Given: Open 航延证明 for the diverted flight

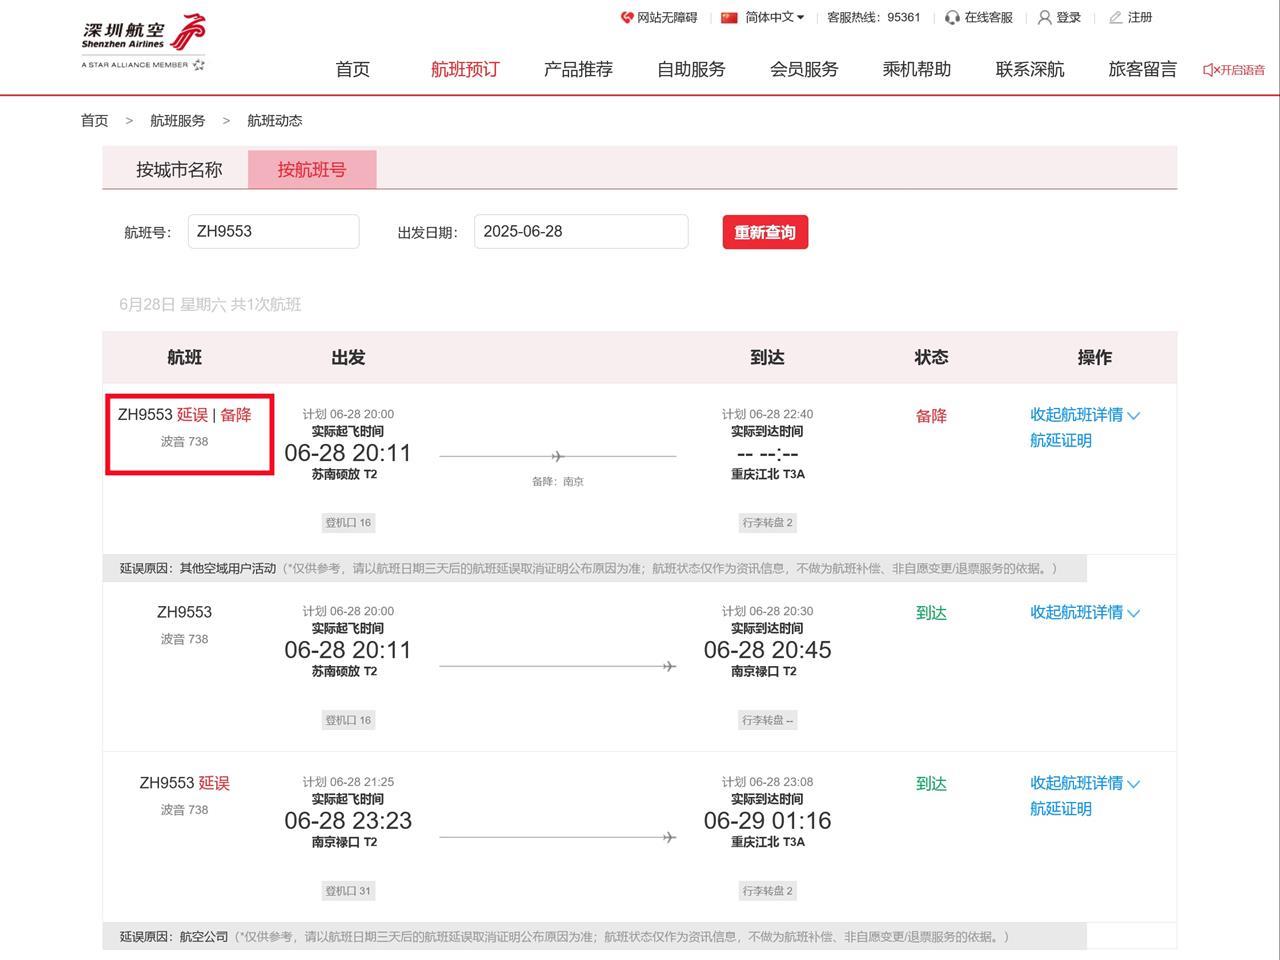Looking at the screenshot, I should (x=1061, y=441).
